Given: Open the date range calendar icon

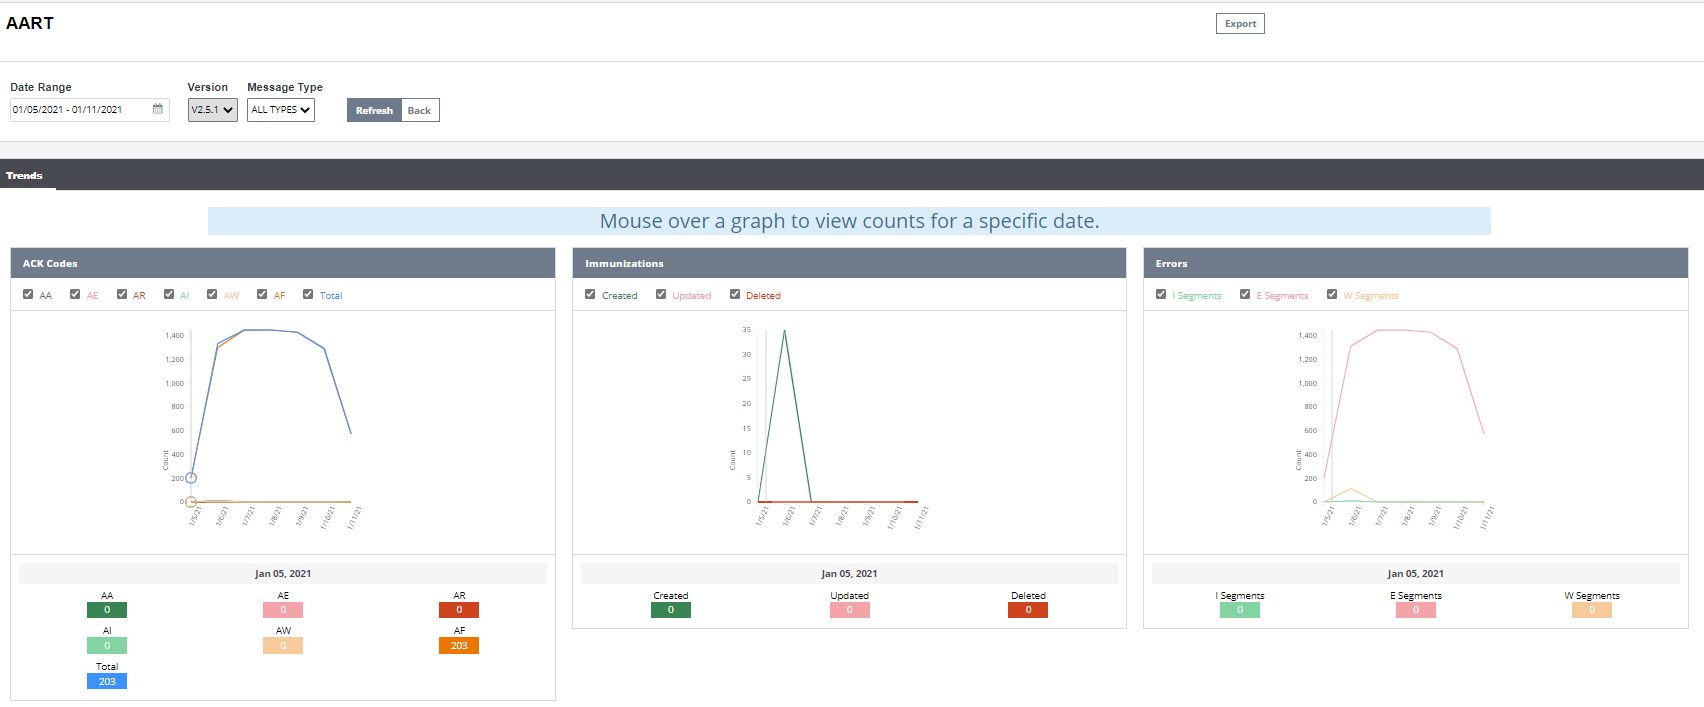Looking at the screenshot, I should tap(157, 109).
